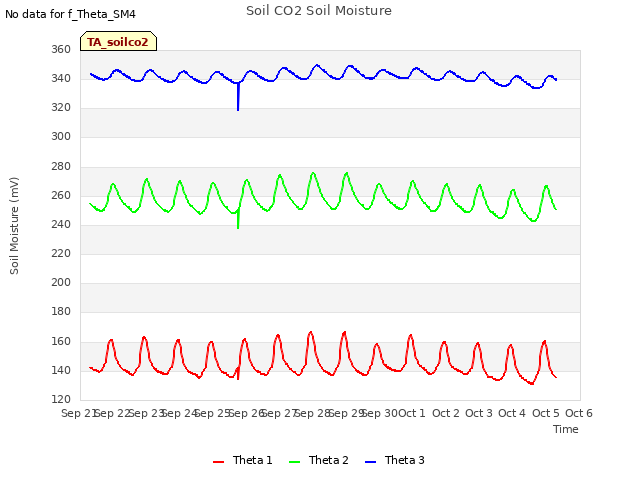Click the Oct 2 x-axis label
Viewport: 640px width, 480px height.
coord(446,413)
